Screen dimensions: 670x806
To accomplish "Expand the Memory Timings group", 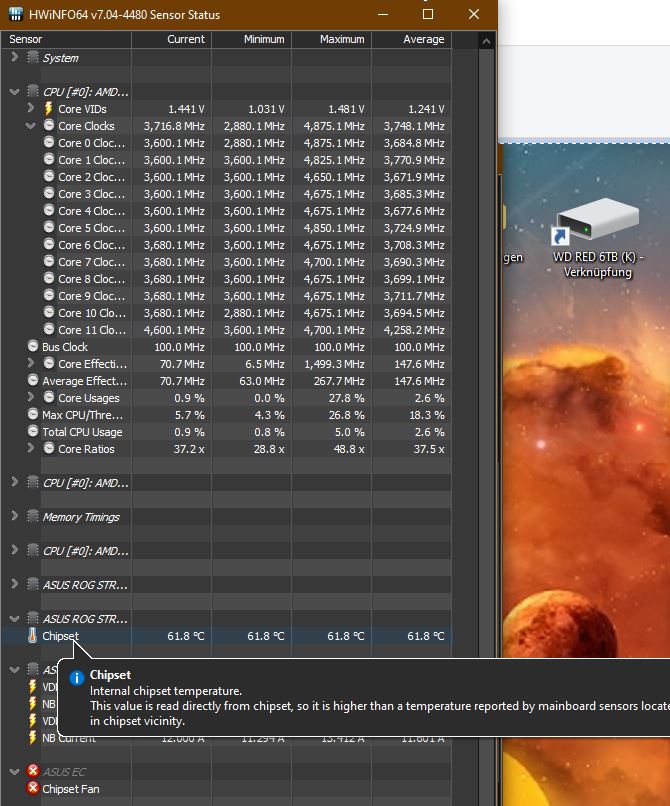I will tap(14, 516).
